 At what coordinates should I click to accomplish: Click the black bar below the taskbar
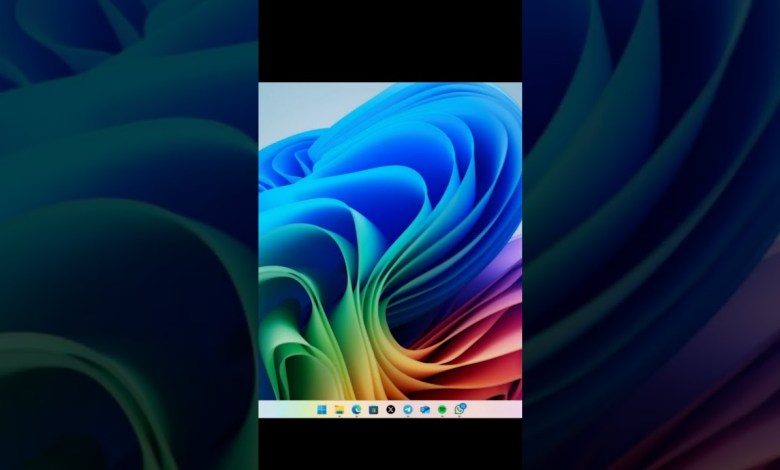point(390,445)
